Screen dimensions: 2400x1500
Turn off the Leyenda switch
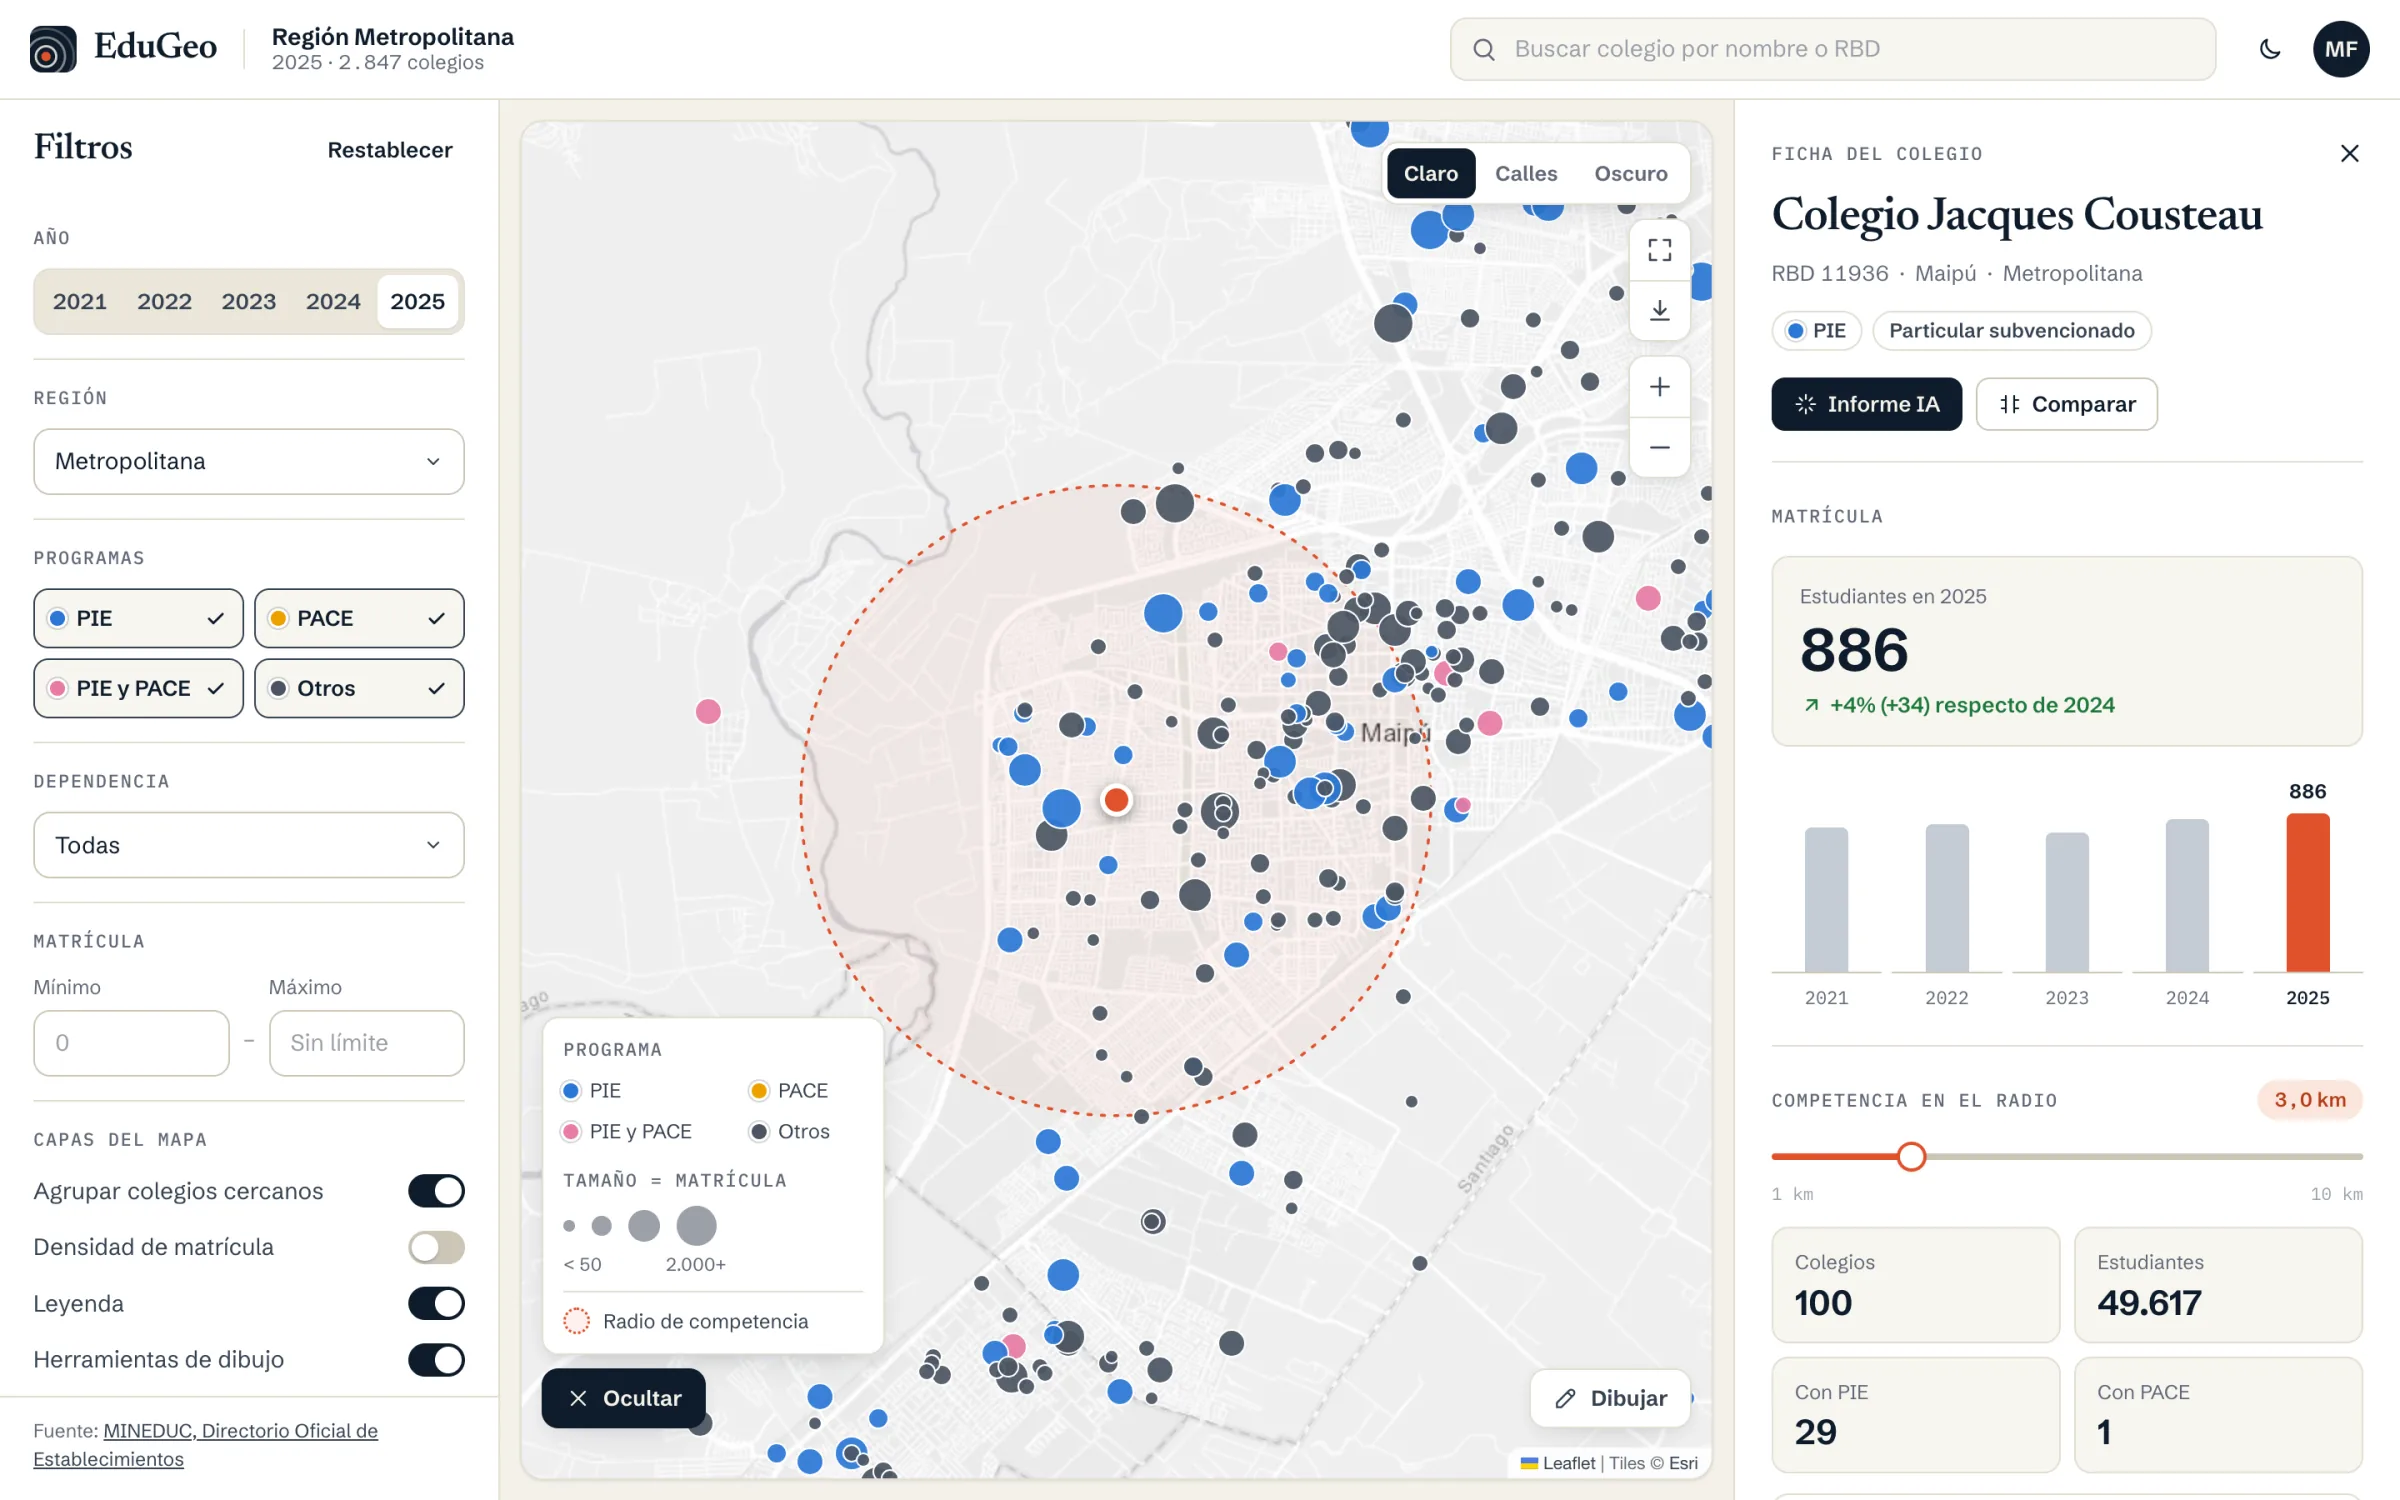(x=436, y=1303)
